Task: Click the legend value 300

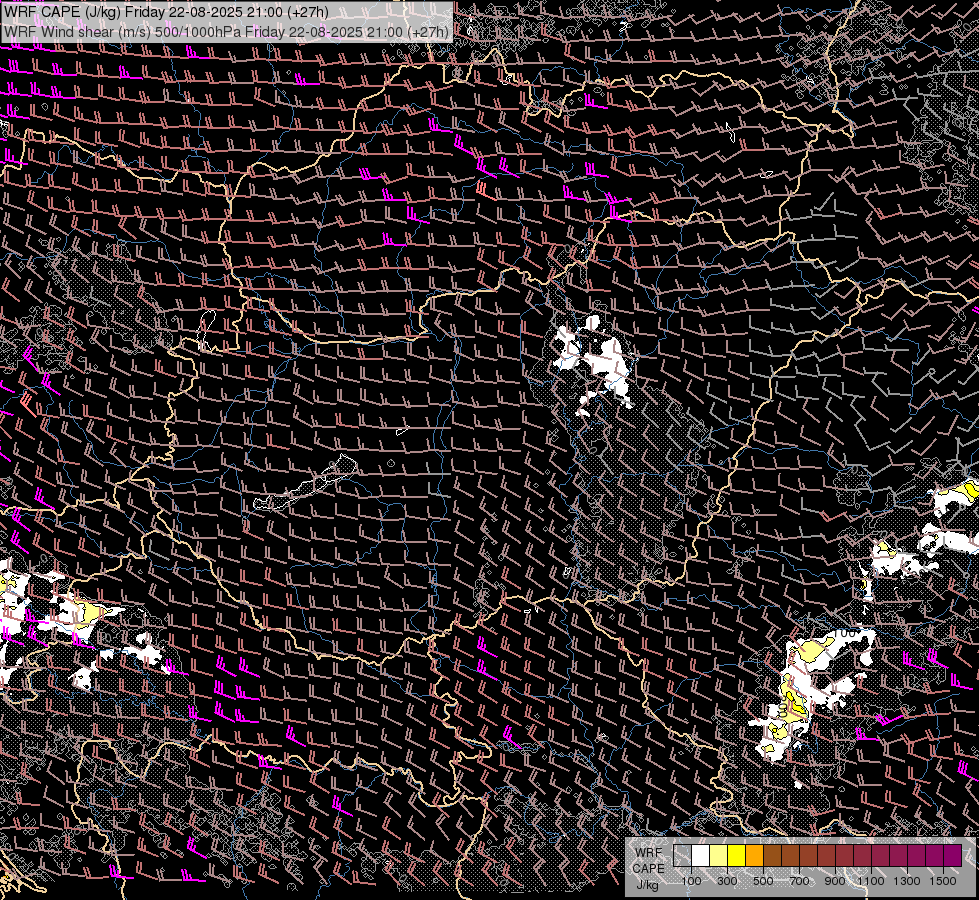Action: pos(727,881)
